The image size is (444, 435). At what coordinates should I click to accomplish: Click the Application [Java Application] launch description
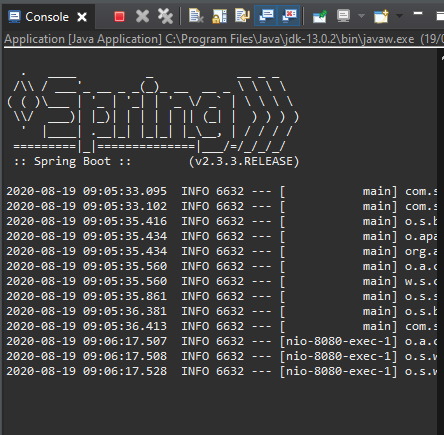[223, 39]
